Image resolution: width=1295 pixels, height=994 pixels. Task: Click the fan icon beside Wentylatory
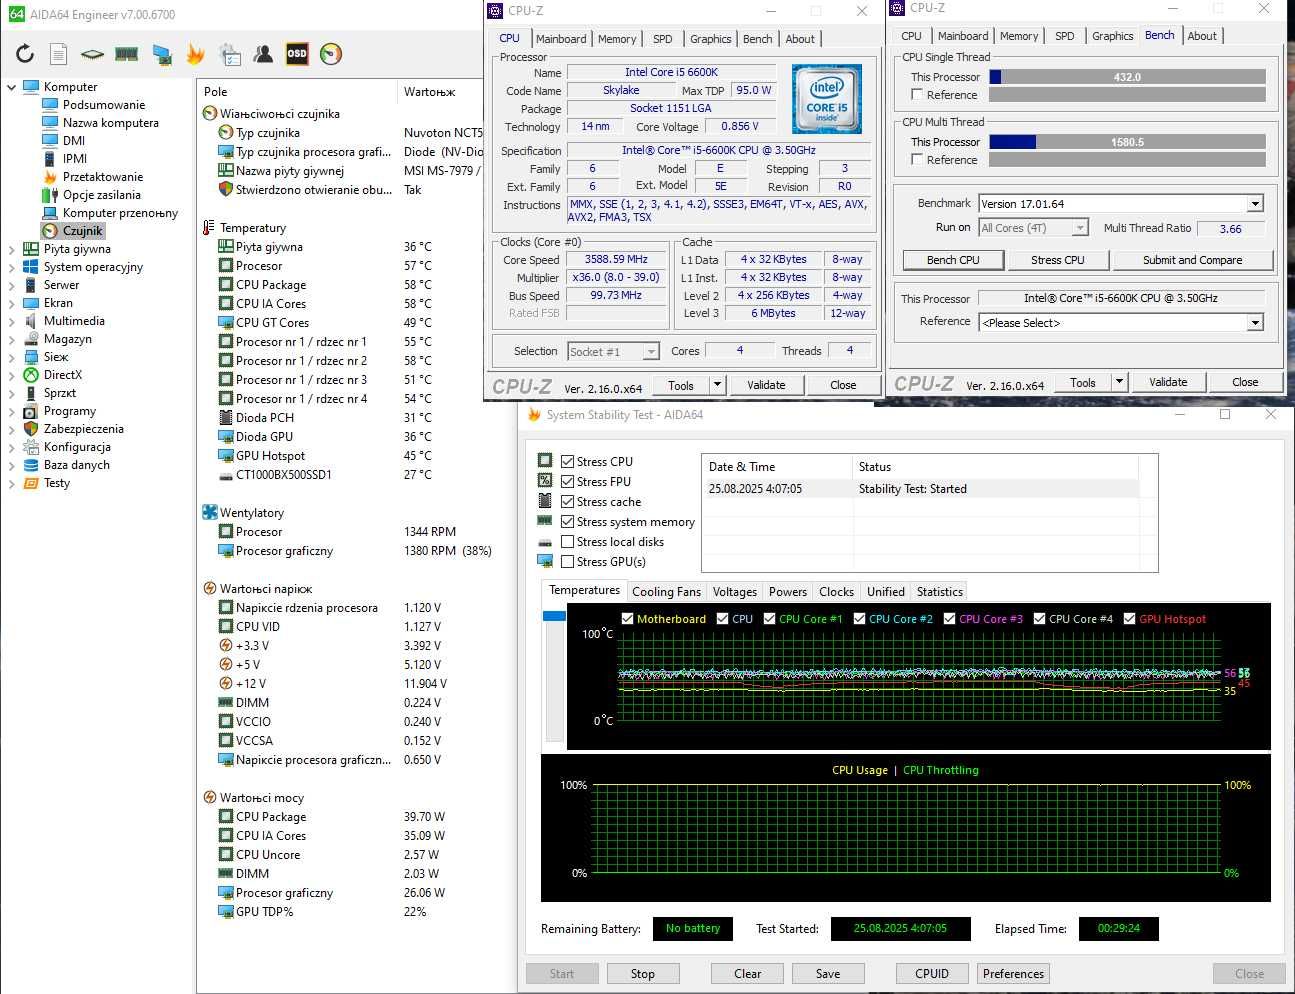[x=210, y=512]
